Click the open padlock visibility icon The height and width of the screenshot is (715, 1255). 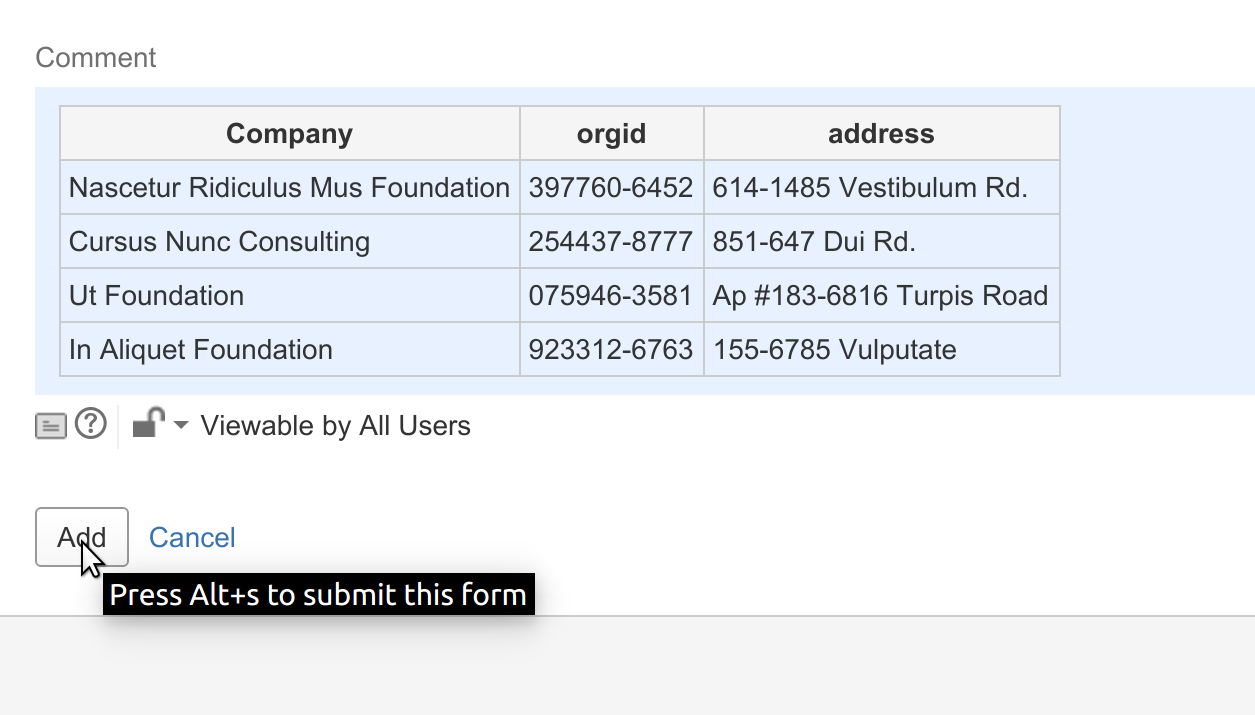coord(149,423)
